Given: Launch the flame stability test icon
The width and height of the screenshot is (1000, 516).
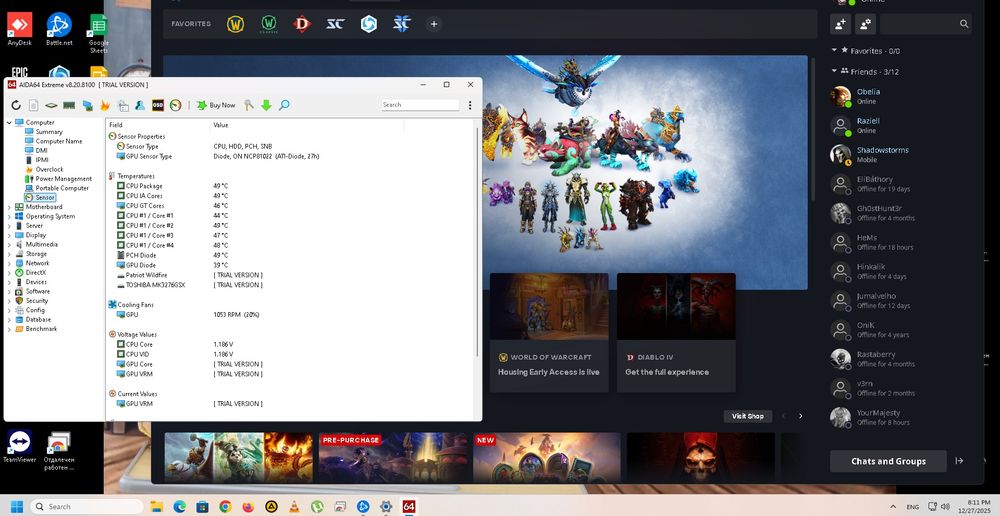Looking at the screenshot, I should (105, 105).
